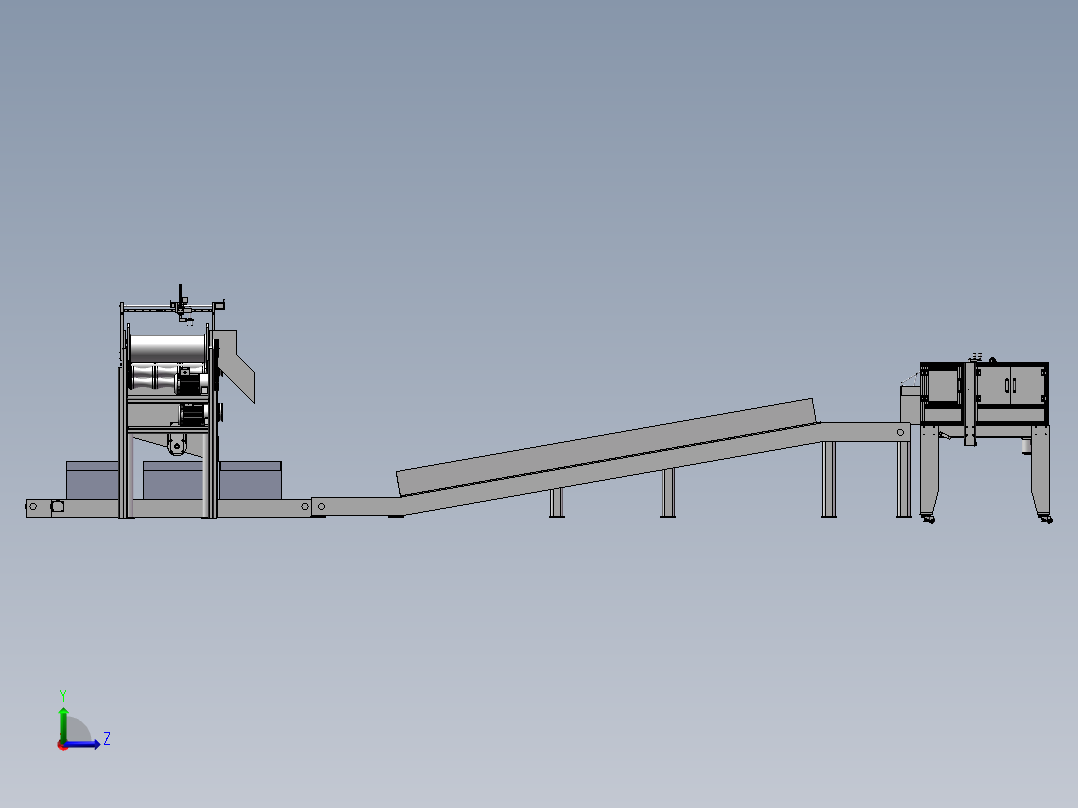Image resolution: width=1078 pixels, height=808 pixels.
Task: Select the leftmost purple-gray collection bin
Action: (x=92, y=480)
